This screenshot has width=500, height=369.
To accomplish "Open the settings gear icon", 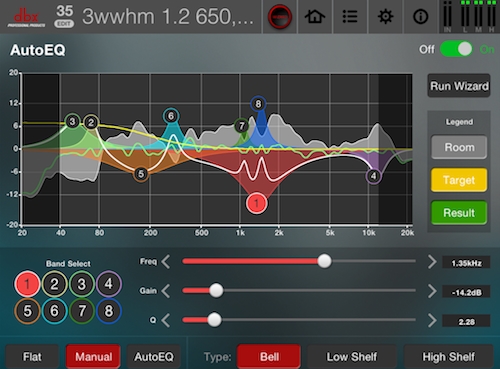I will click(x=385, y=16).
